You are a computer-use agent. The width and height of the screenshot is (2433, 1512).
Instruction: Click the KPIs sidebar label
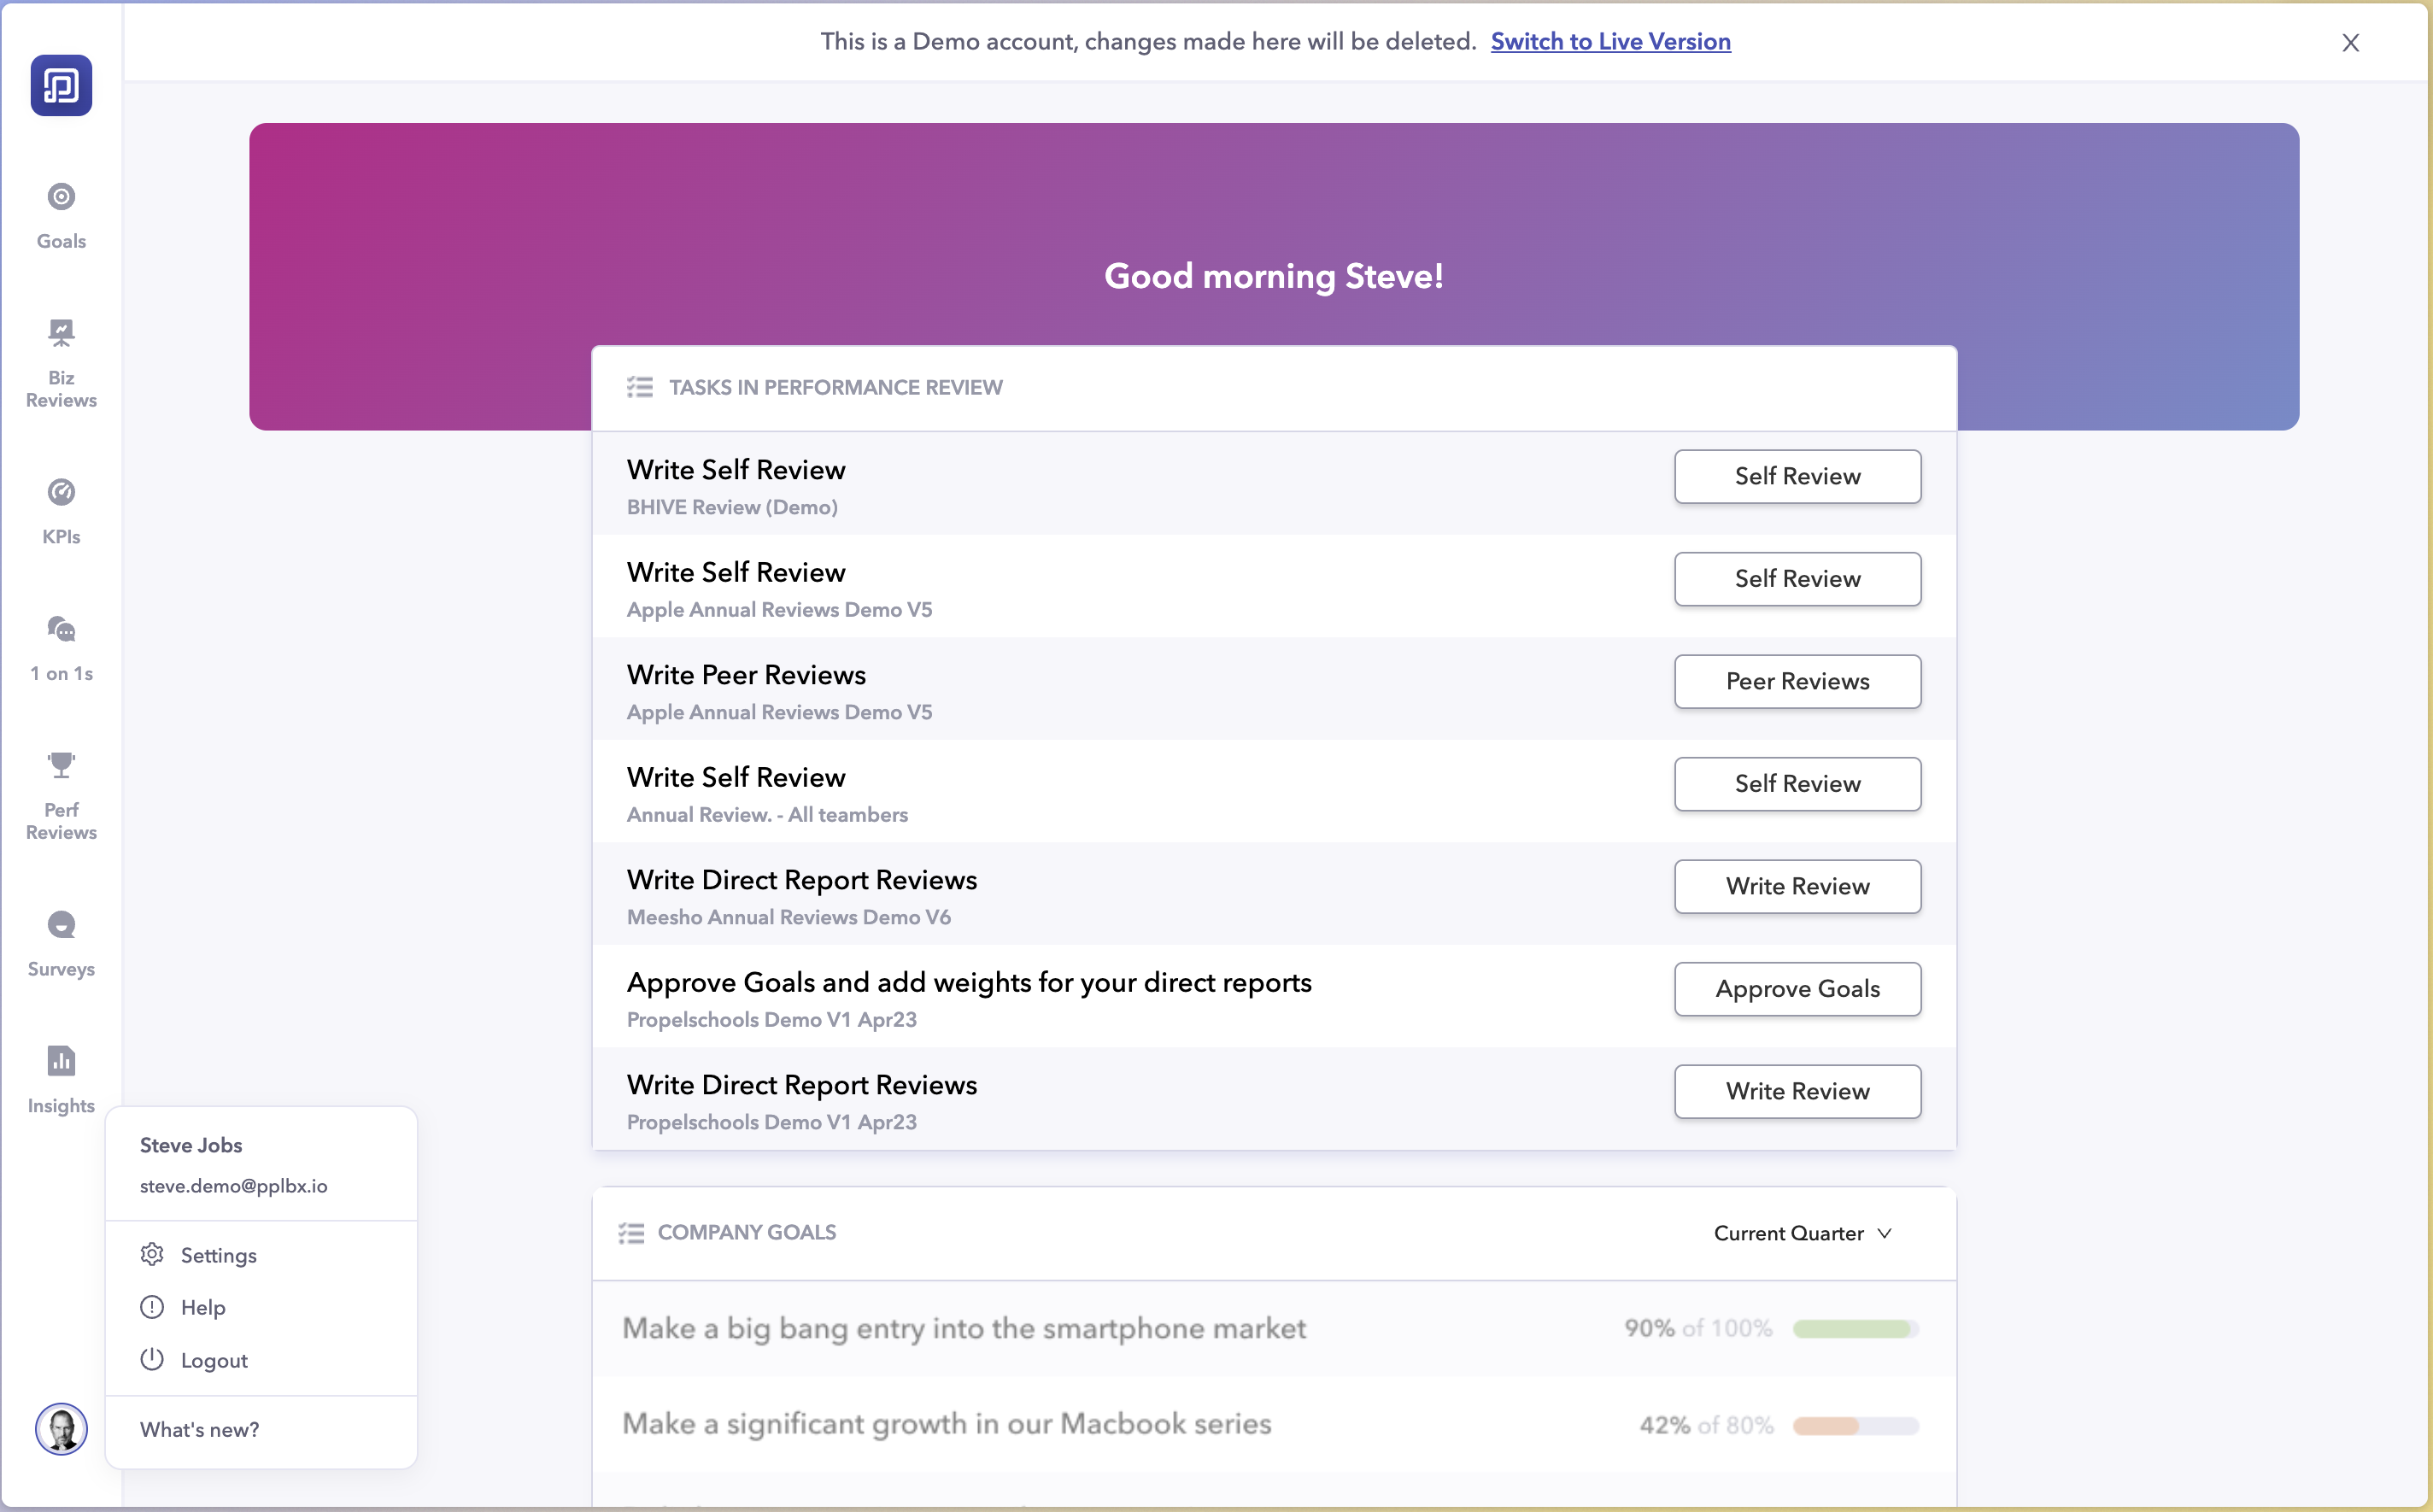point(61,537)
